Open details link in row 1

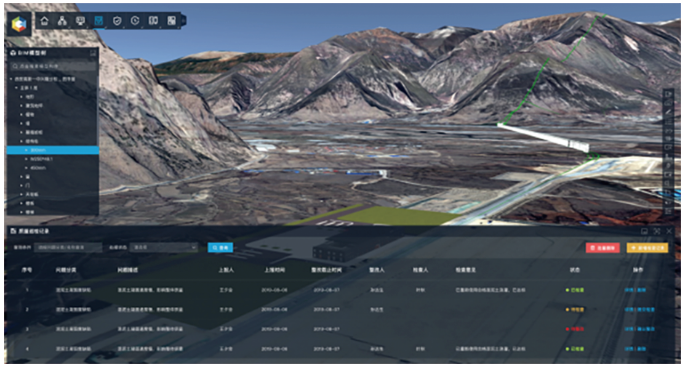629,290
